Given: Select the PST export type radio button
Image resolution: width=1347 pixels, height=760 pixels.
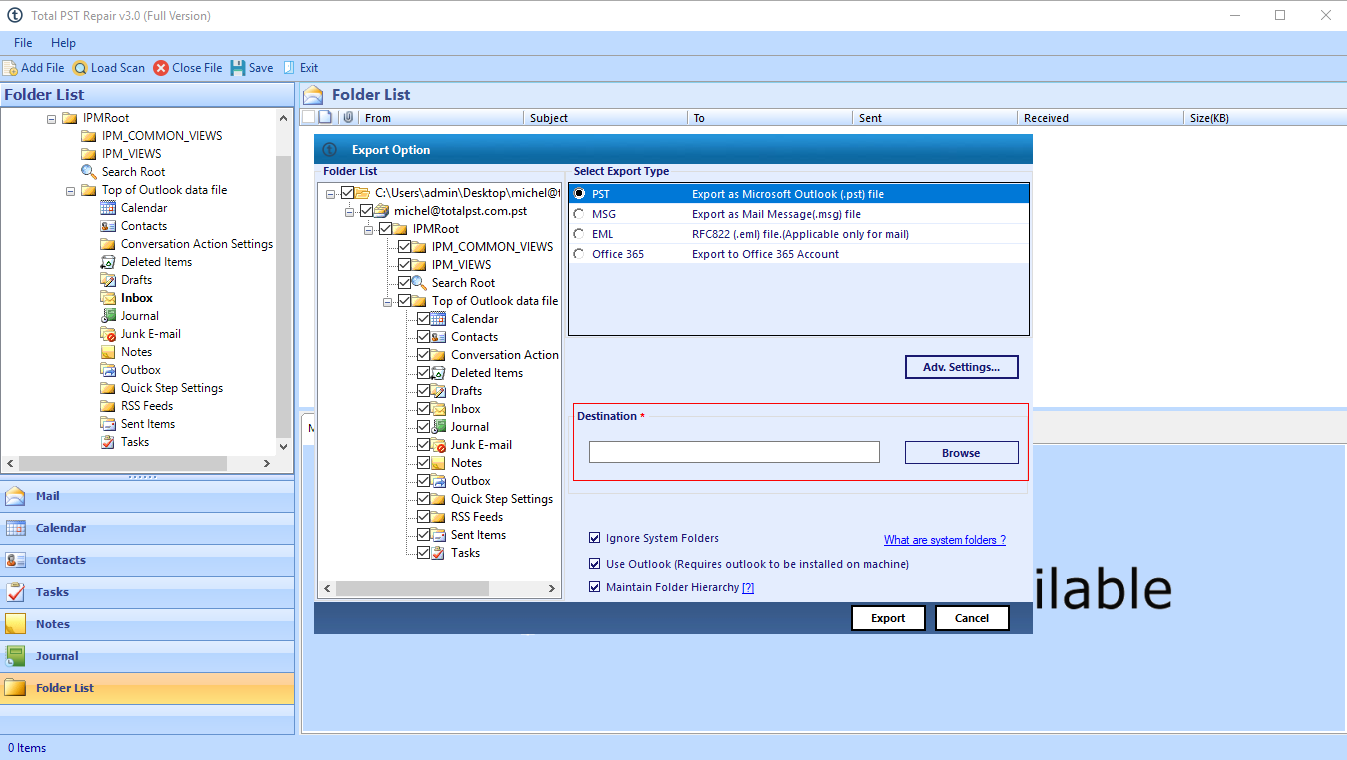Looking at the screenshot, I should [x=579, y=194].
